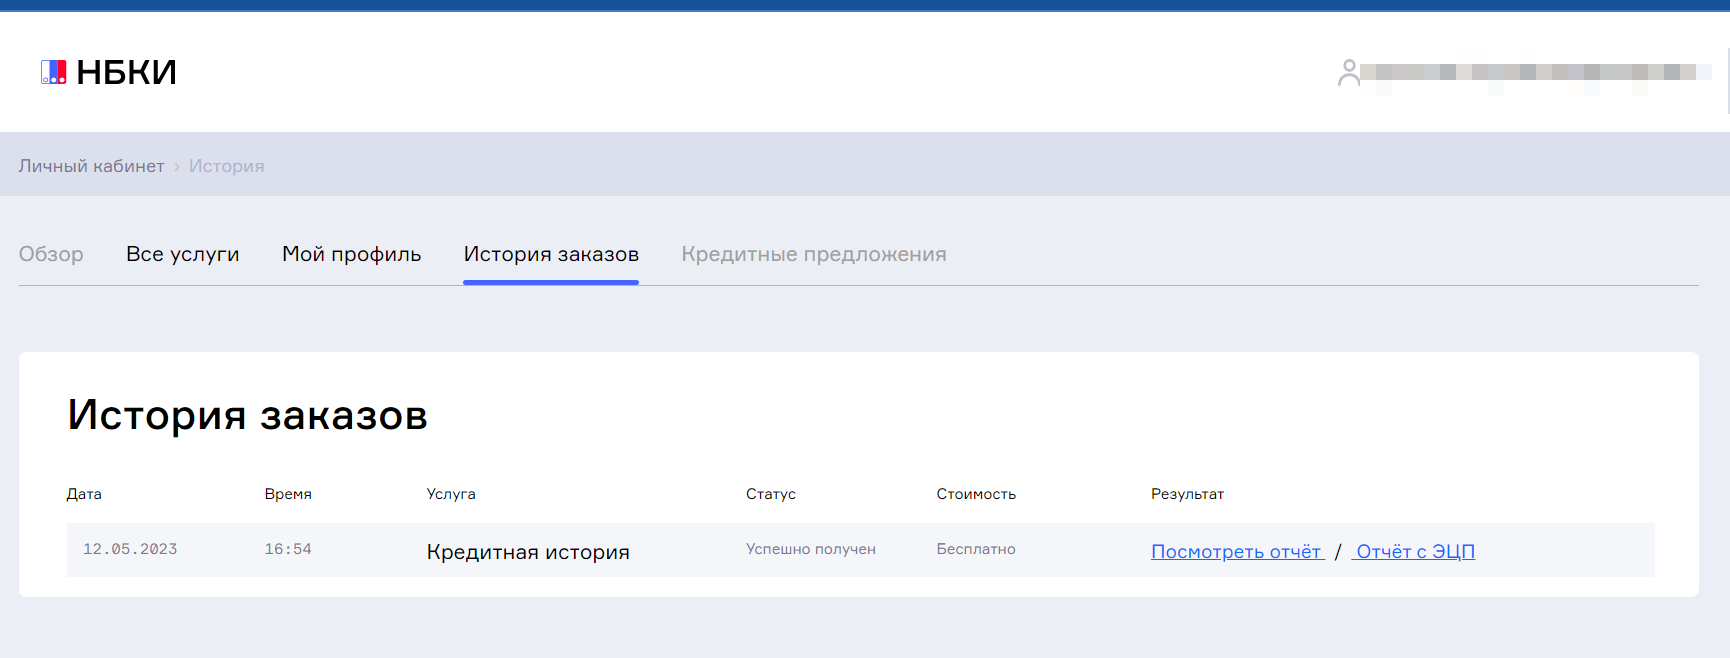Click the Кредитная история service cell
The image size is (1730, 658).
pyautogui.click(x=528, y=552)
